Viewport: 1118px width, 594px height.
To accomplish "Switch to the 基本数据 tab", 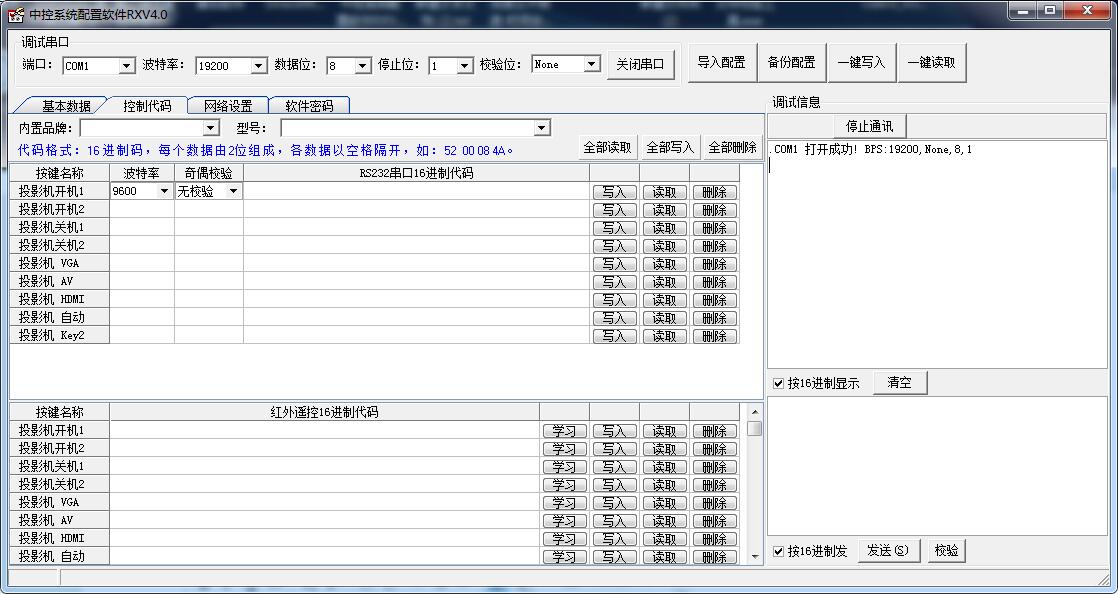I will [65, 106].
